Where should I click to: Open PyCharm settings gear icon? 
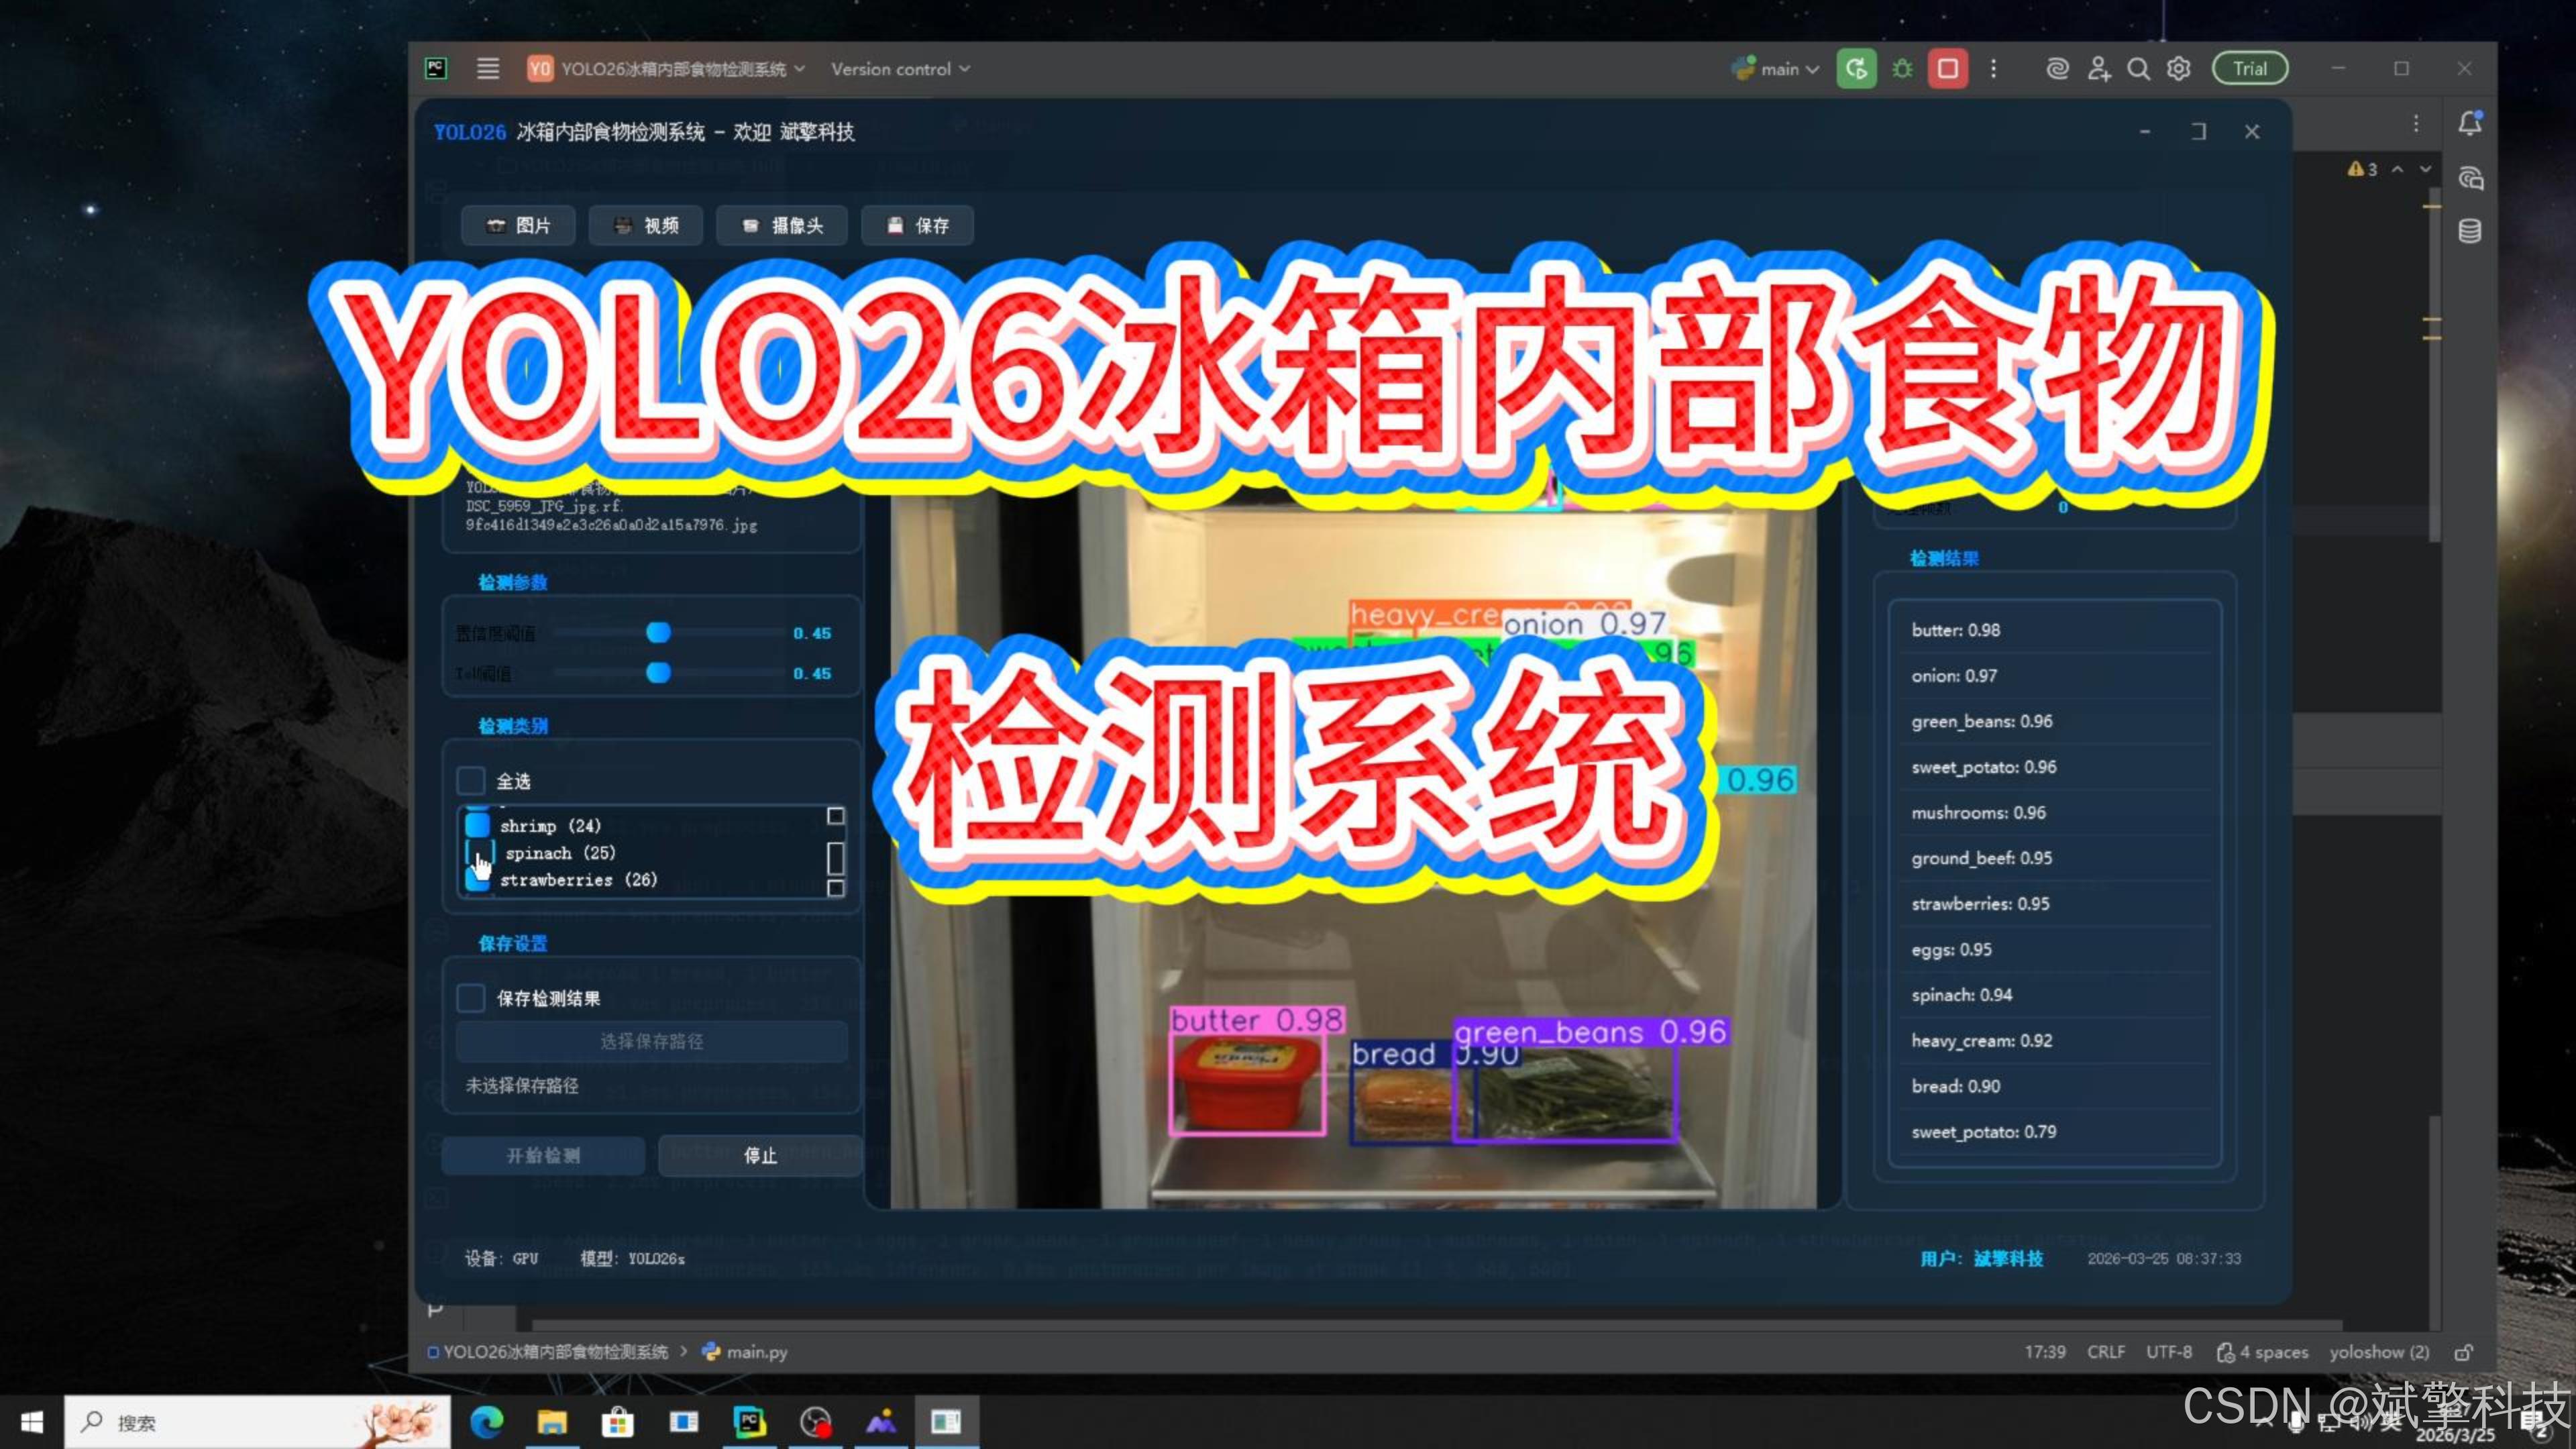[2179, 69]
